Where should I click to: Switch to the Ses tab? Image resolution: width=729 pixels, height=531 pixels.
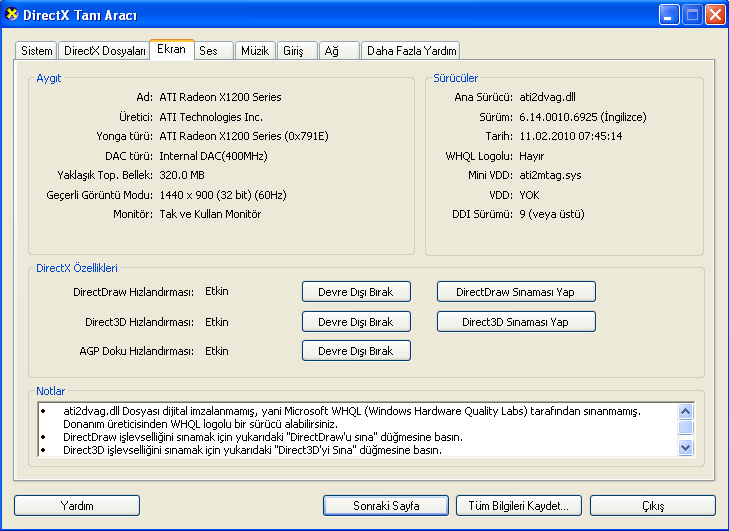213,51
